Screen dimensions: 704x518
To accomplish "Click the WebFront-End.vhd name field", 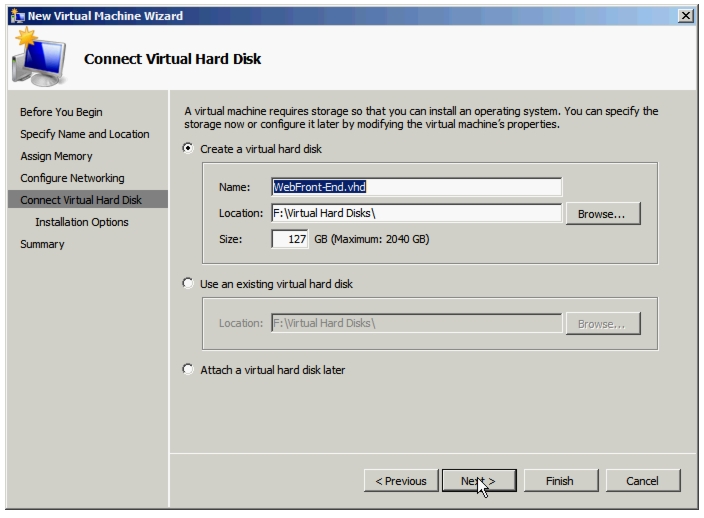I will click(416, 187).
